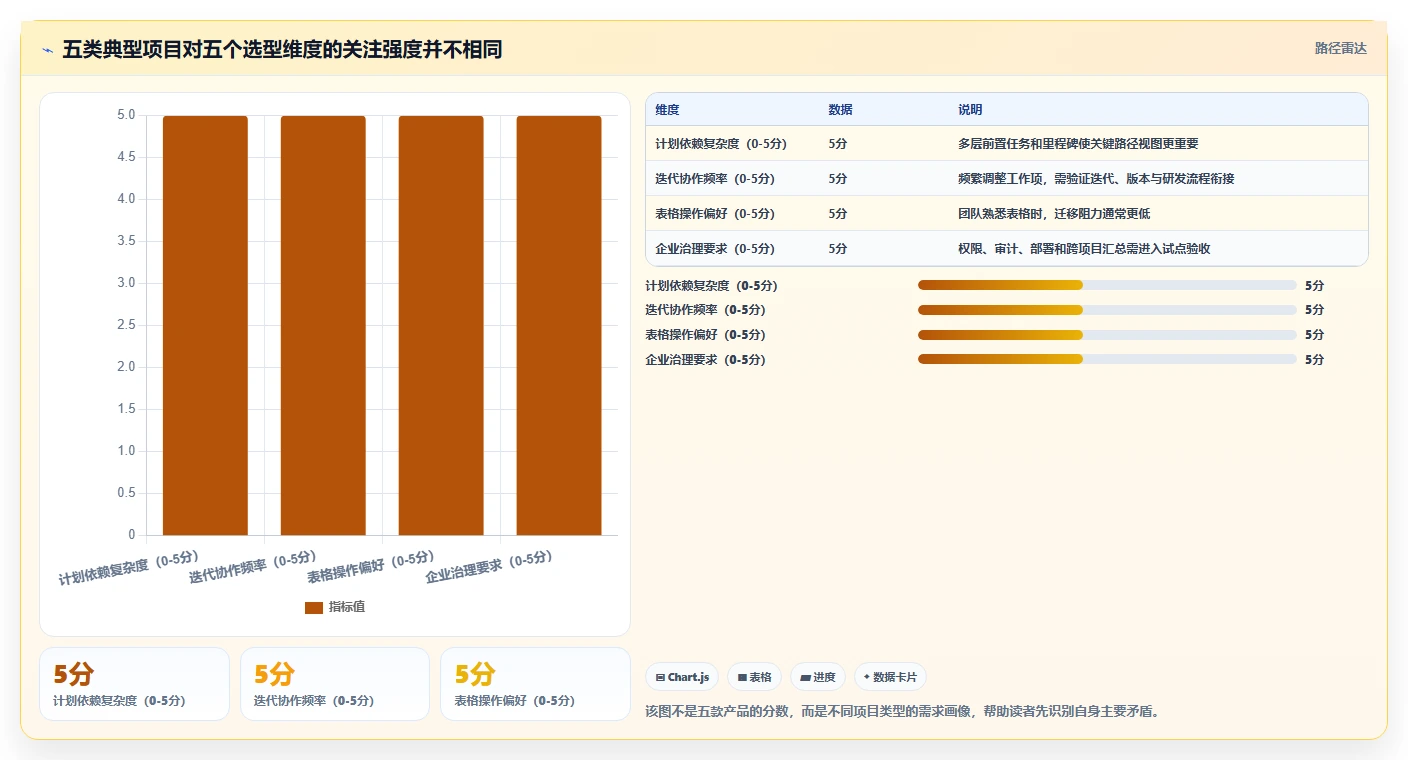Click the blue icon beside the card title
This screenshot has width=1408, height=760.
pyautogui.click(x=47, y=50)
